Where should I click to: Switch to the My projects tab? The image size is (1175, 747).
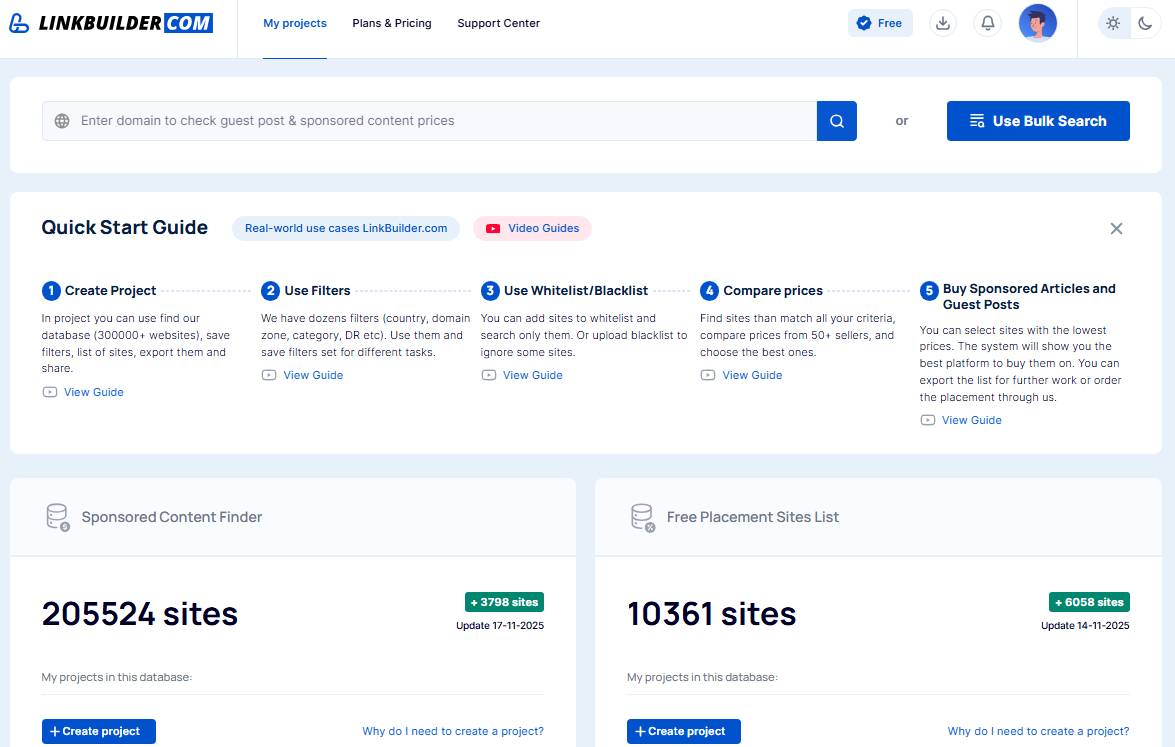(294, 22)
